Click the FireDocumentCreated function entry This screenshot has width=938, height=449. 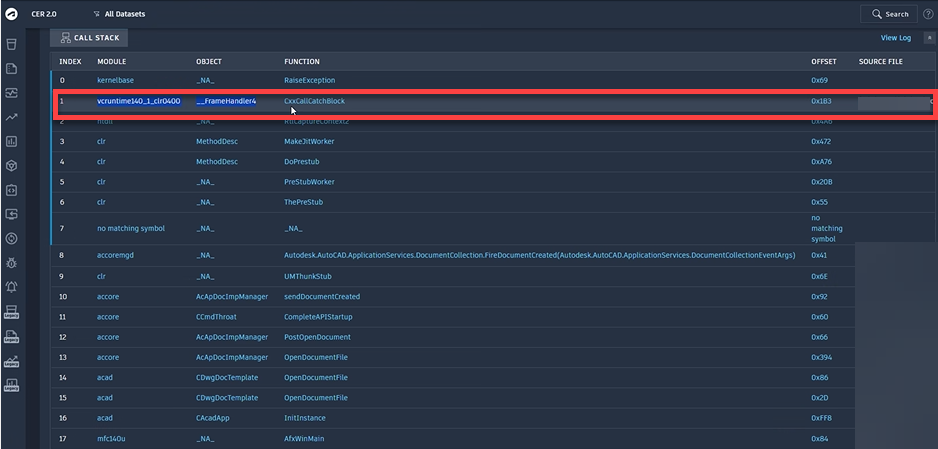click(x=540, y=255)
